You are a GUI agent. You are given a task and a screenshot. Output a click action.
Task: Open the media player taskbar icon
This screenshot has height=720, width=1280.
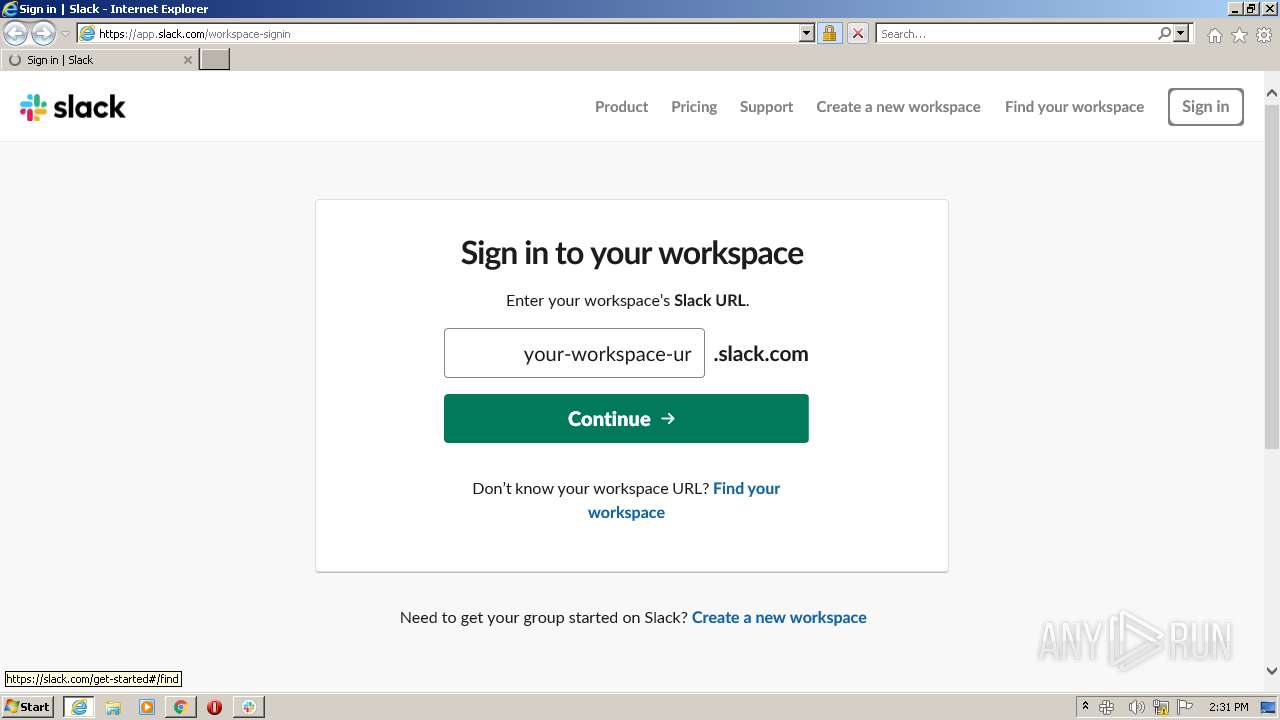(x=147, y=707)
